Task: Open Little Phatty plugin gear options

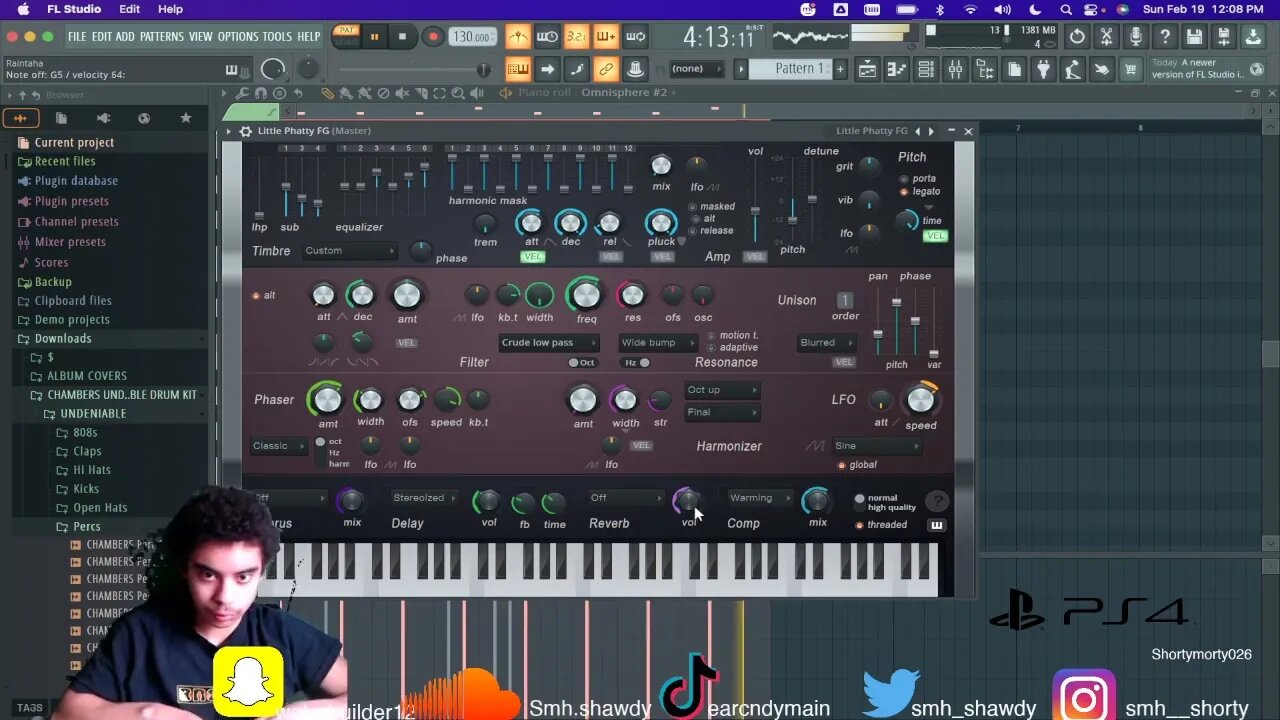Action: [245, 131]
